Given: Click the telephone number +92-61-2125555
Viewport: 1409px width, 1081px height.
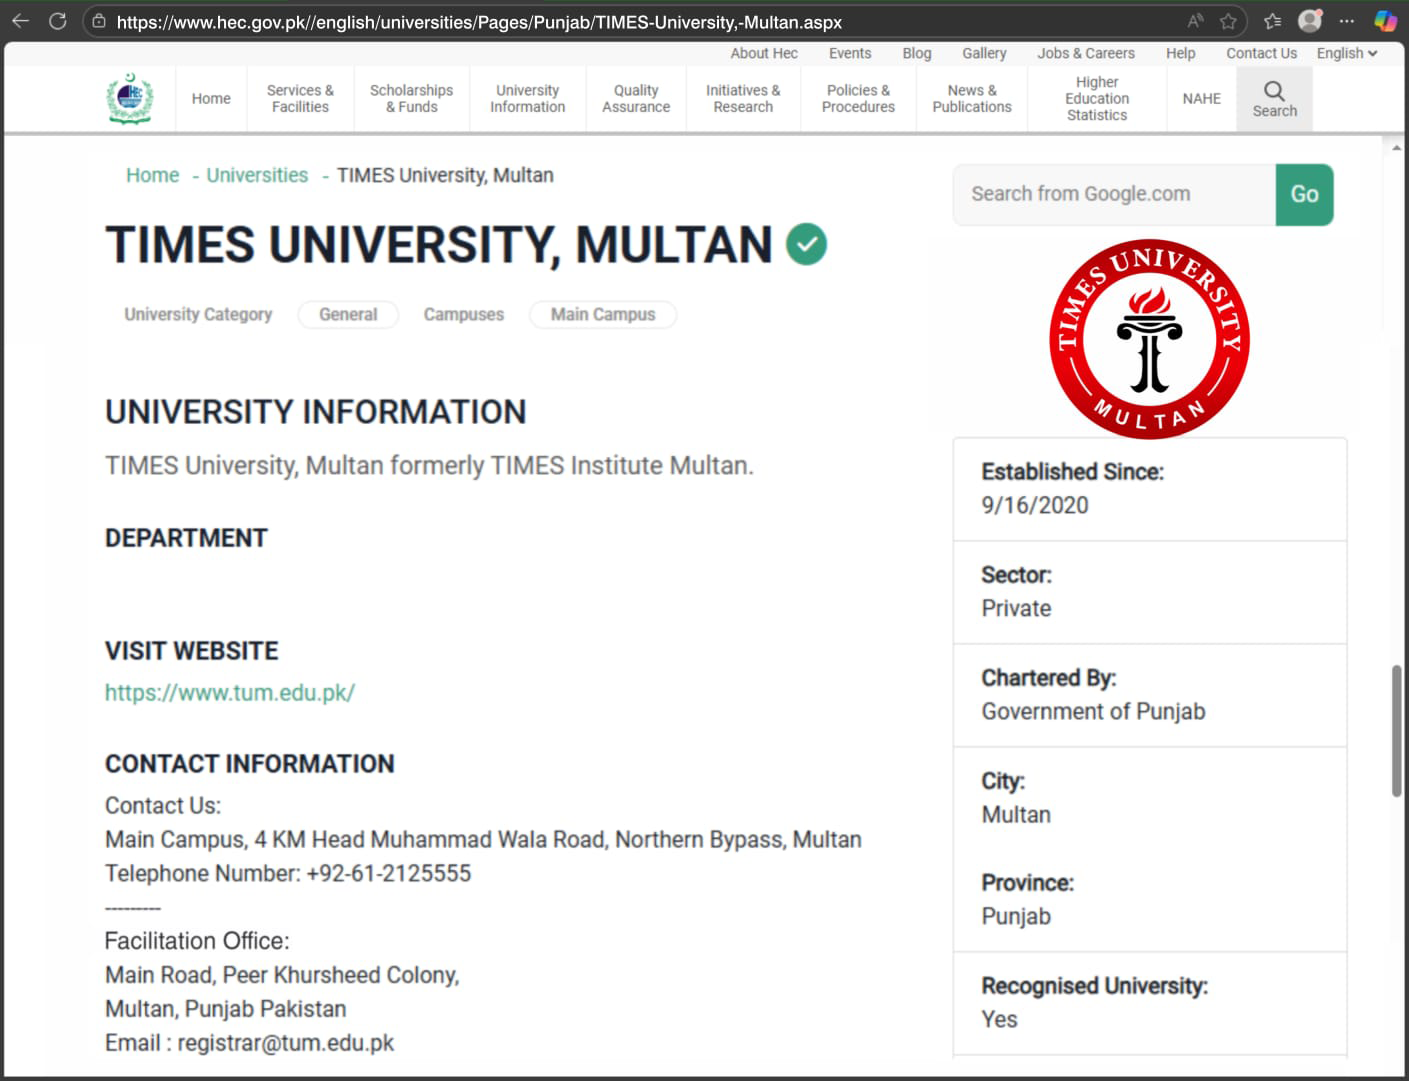Looking at the screenshot, I should point(389,873).
